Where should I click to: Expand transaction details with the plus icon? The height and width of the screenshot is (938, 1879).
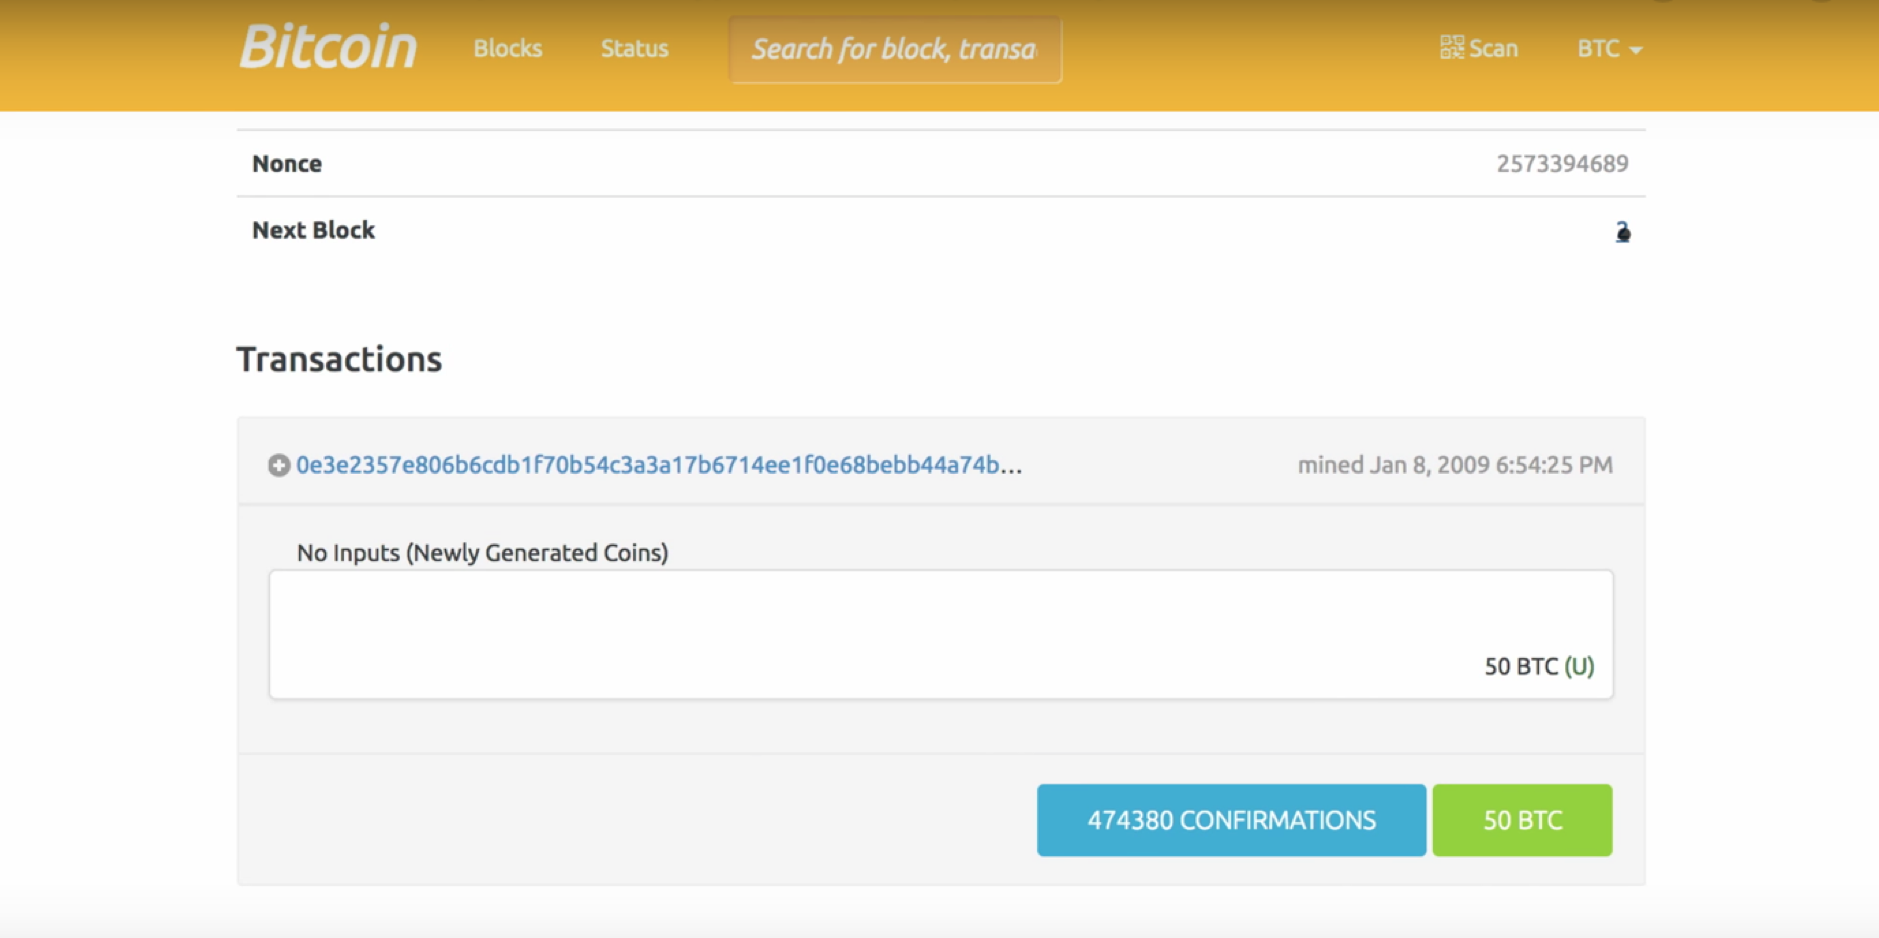coord(279,465)
